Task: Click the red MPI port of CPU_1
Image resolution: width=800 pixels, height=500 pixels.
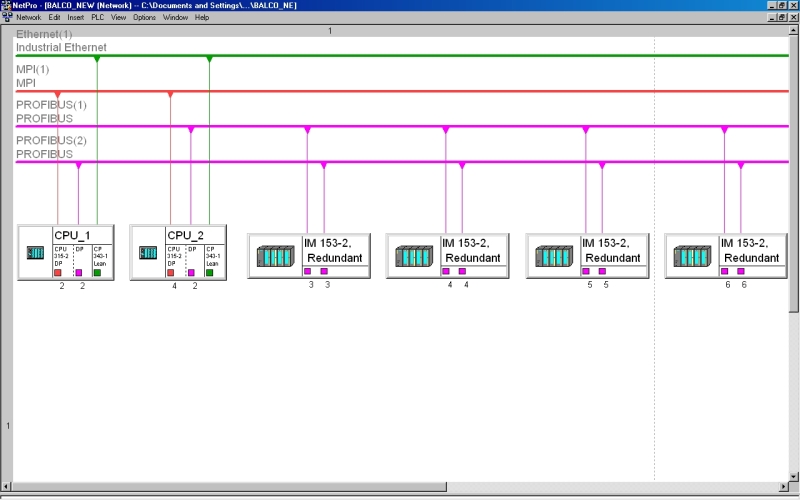Action: click(x=58, y=272)
